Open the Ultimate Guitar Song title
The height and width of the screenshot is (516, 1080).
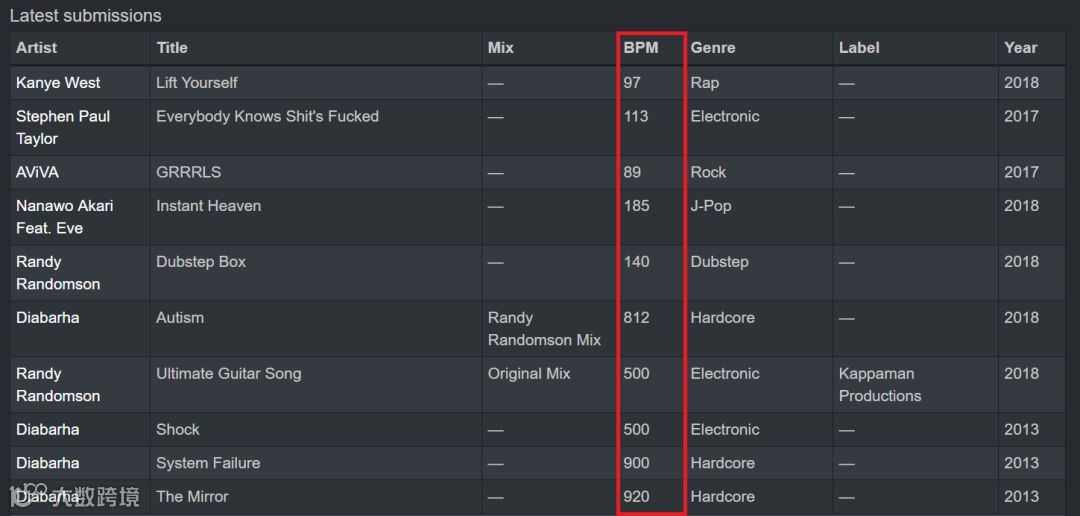coord(229,373)
